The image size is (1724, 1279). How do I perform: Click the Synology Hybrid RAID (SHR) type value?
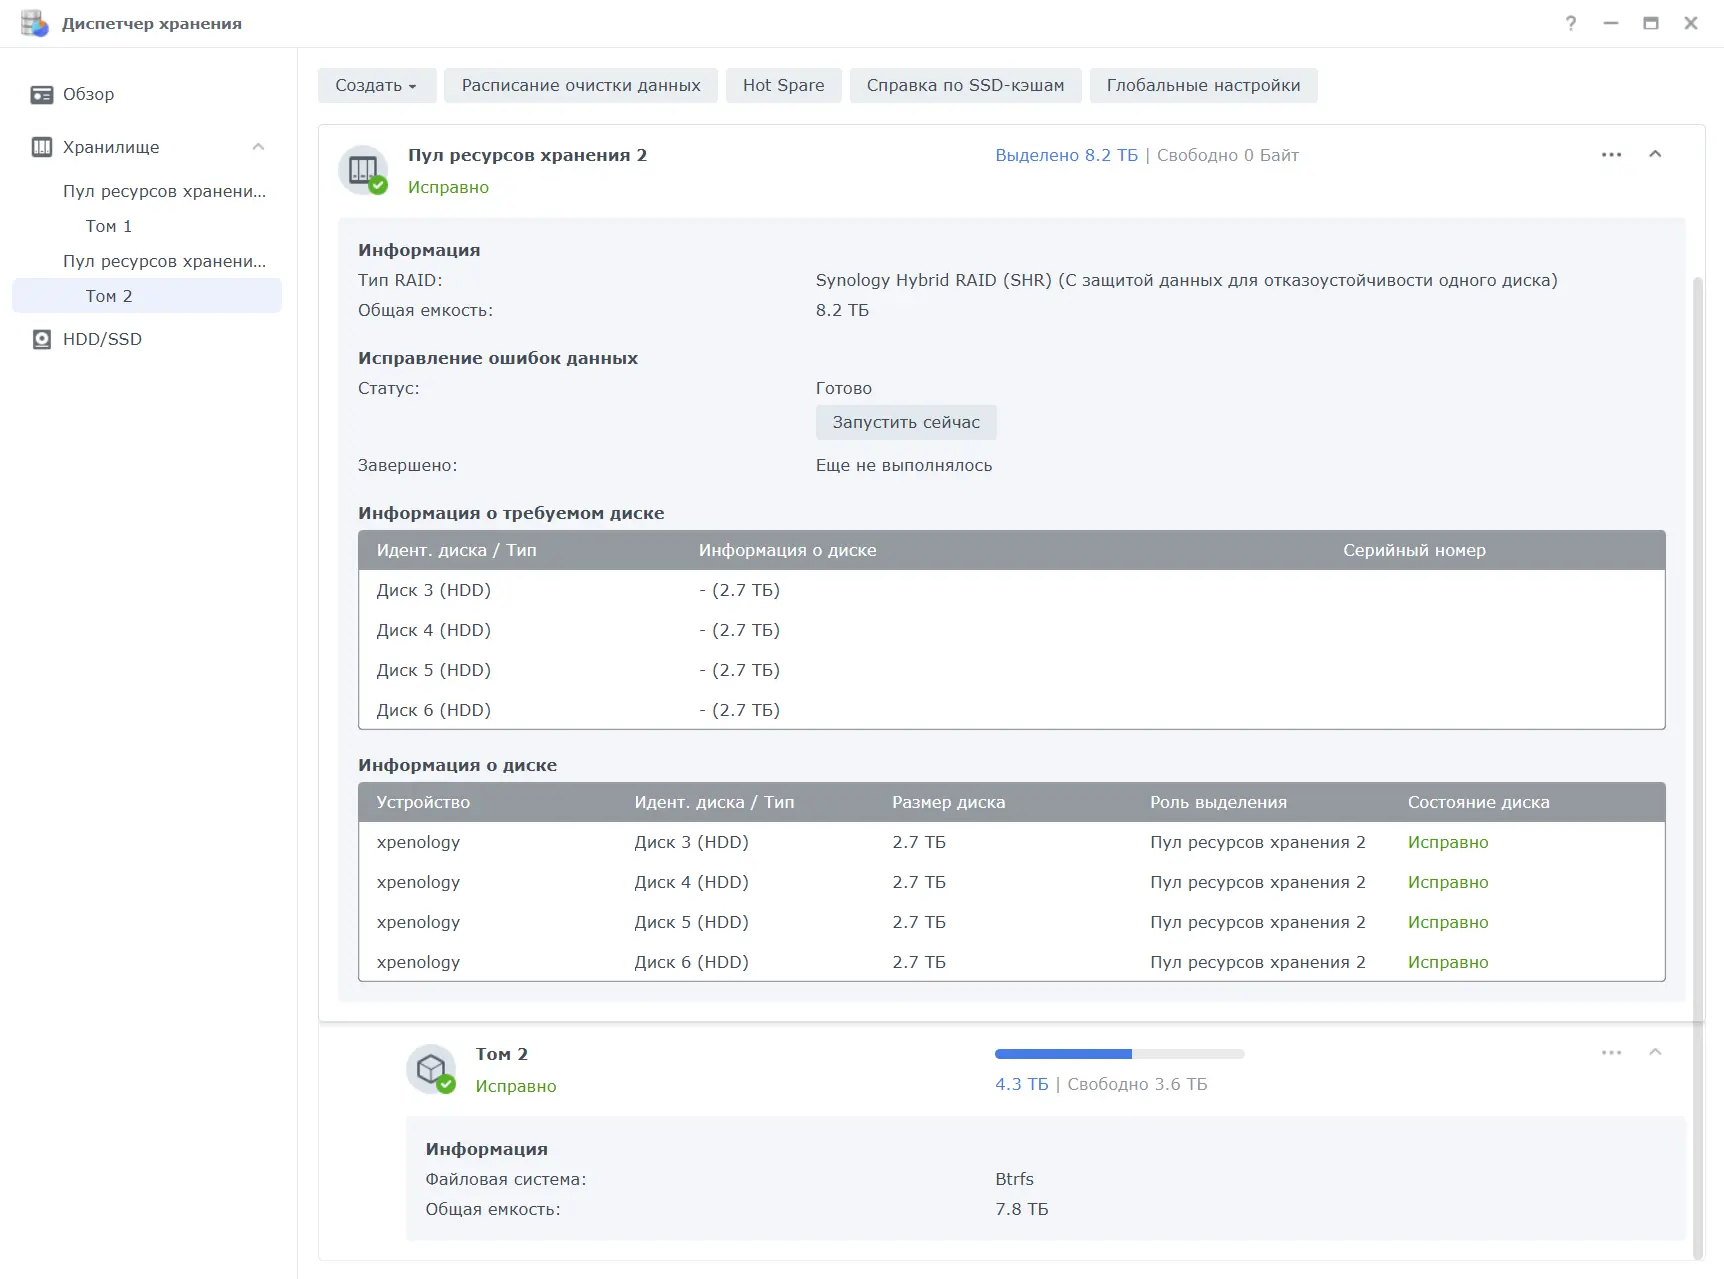click(1186, 280)
